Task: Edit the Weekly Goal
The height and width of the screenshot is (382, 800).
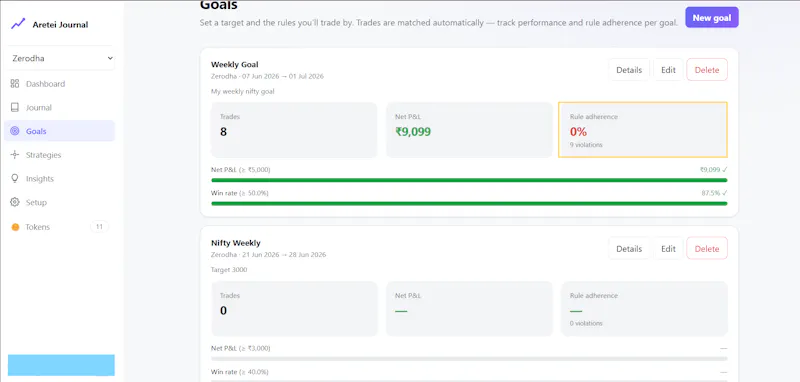Action: point(668,70)
